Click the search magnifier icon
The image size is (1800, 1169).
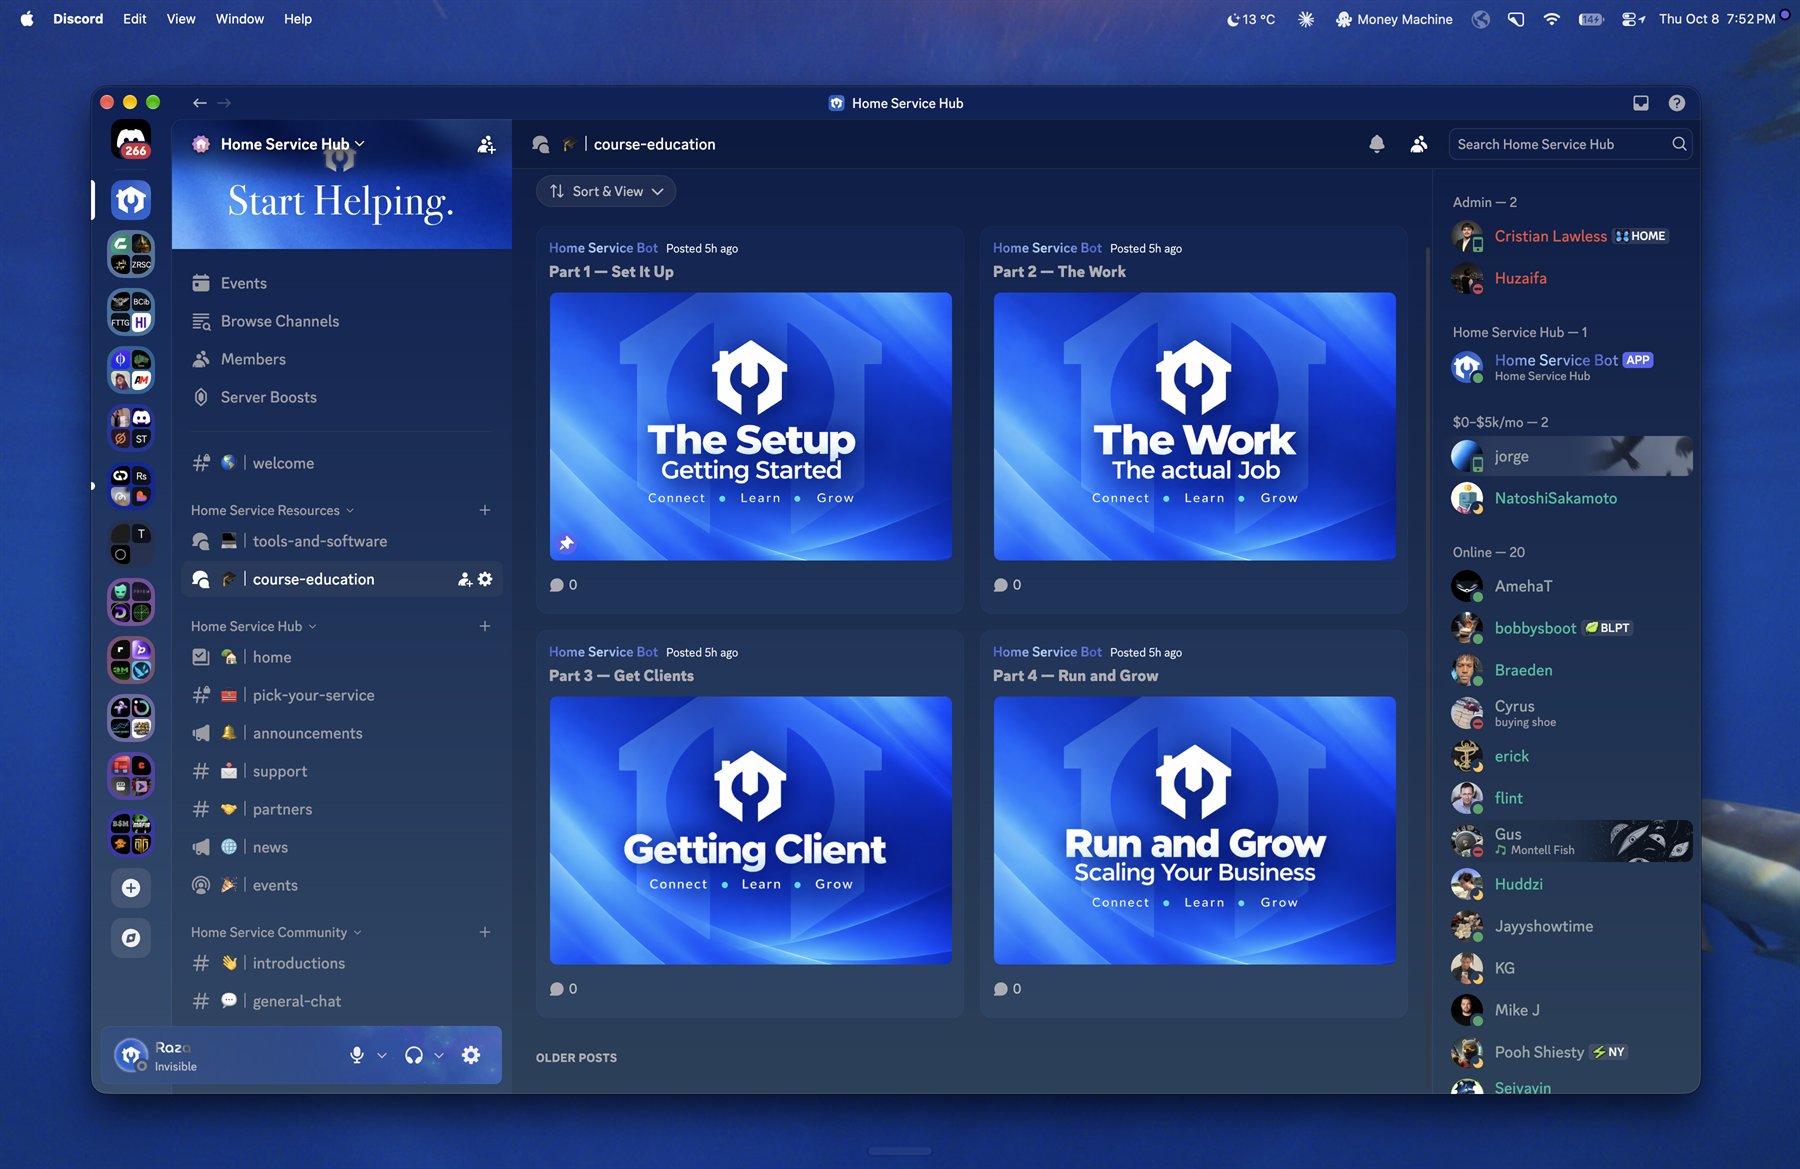(x=1679, y=144)
